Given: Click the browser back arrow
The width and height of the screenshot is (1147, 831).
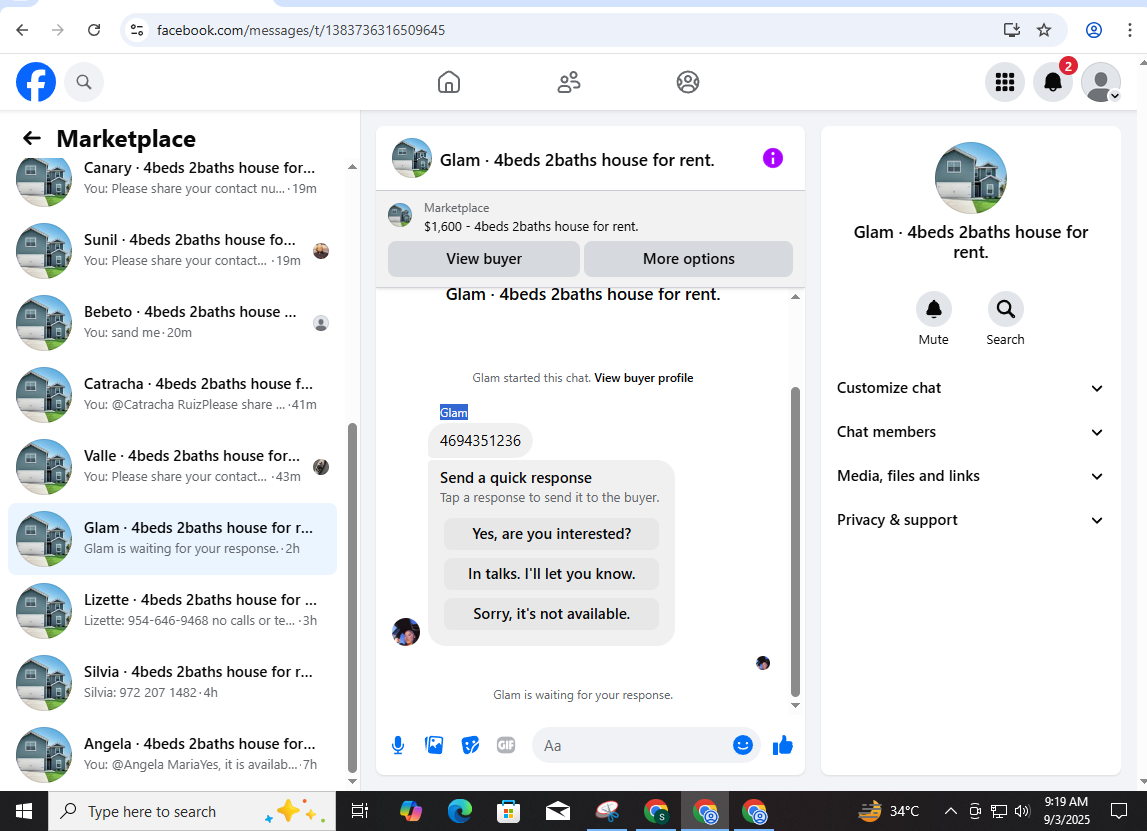Looking at the screenshot, I should [x=22, y=30].
